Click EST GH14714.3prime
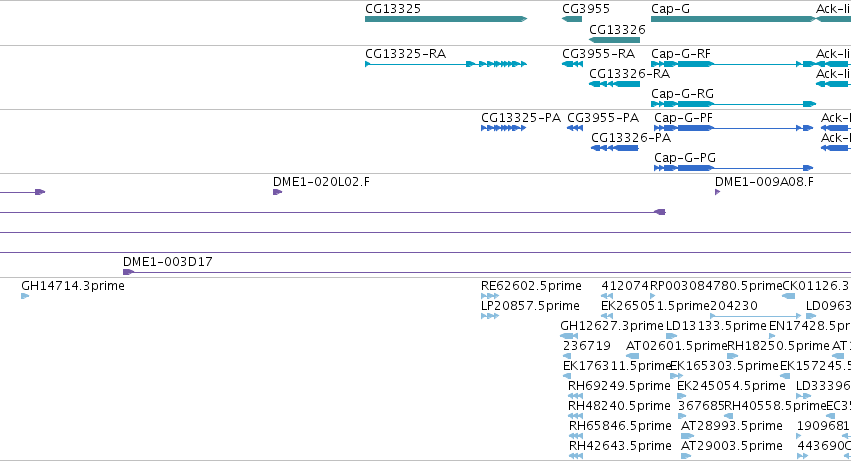Image resolution: width=851 pixels, height=461 pixels. coord(25,296)
